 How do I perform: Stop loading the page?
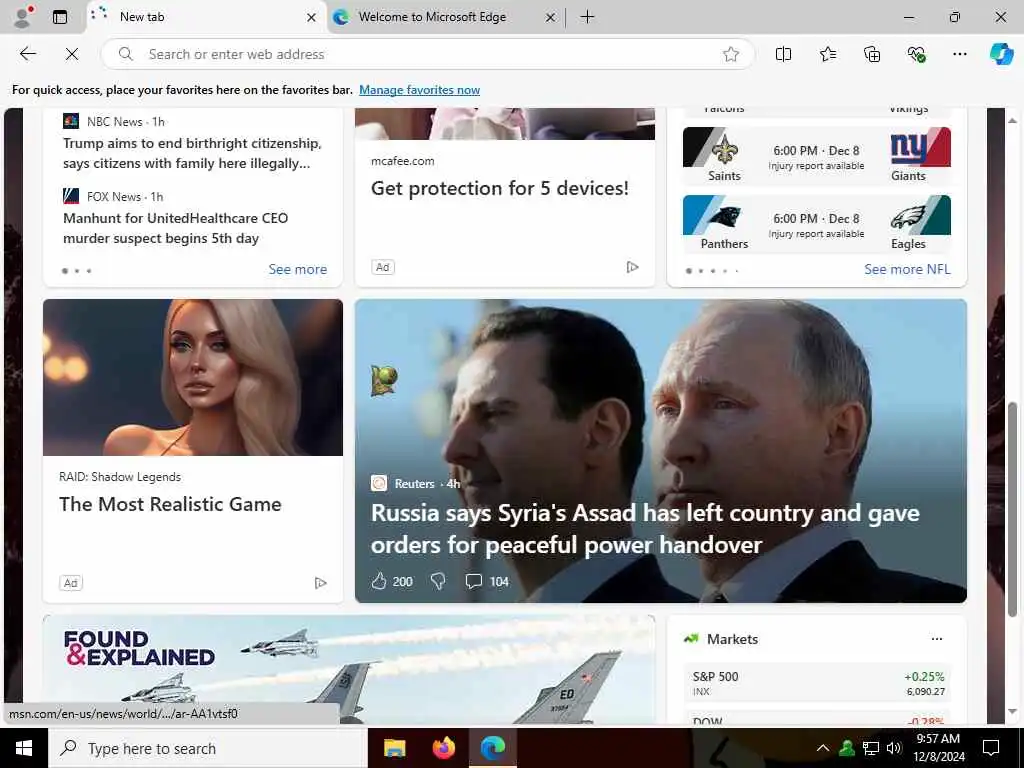pyautogui.click(x=72, y=54)
